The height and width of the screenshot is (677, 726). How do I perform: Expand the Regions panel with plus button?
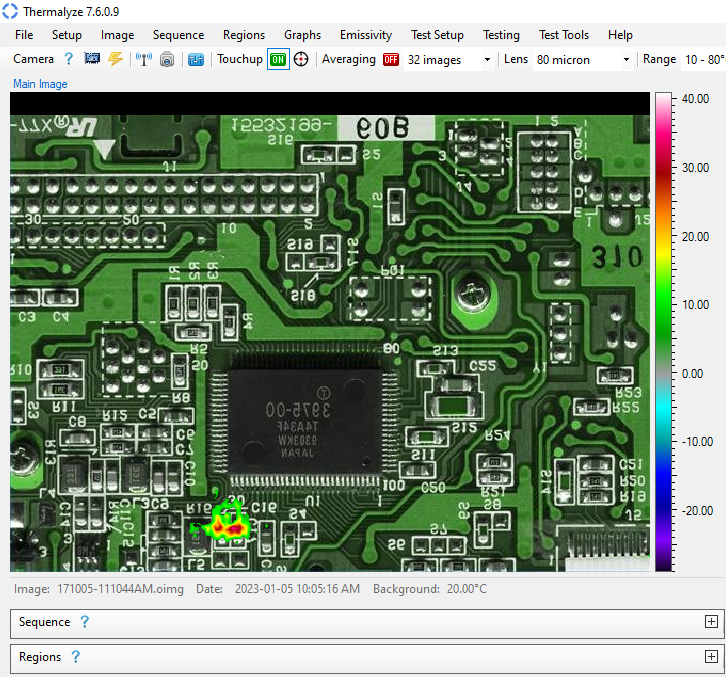pyautogui.click(x=711, y=657)
